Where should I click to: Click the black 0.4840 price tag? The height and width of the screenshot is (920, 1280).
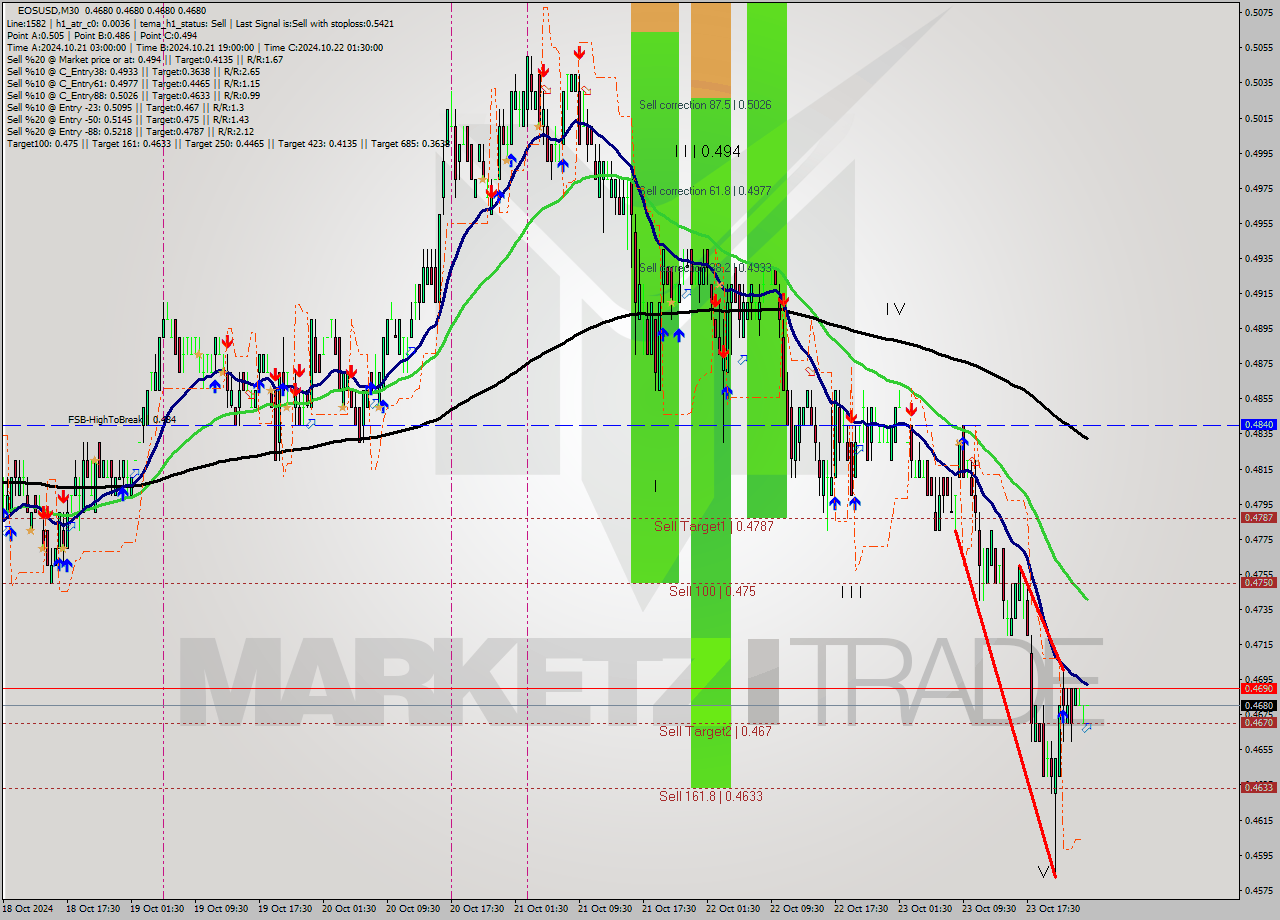click(x=1258, y=424)
